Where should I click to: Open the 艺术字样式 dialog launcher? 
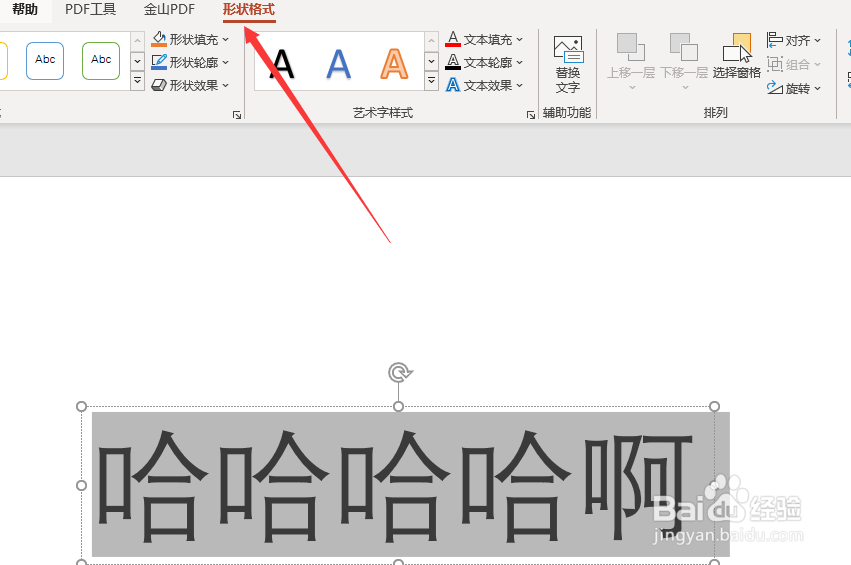[531, 115]
